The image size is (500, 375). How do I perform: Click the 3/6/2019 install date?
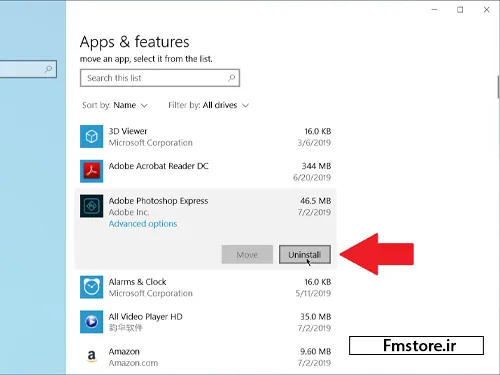[x=314, y=143]
